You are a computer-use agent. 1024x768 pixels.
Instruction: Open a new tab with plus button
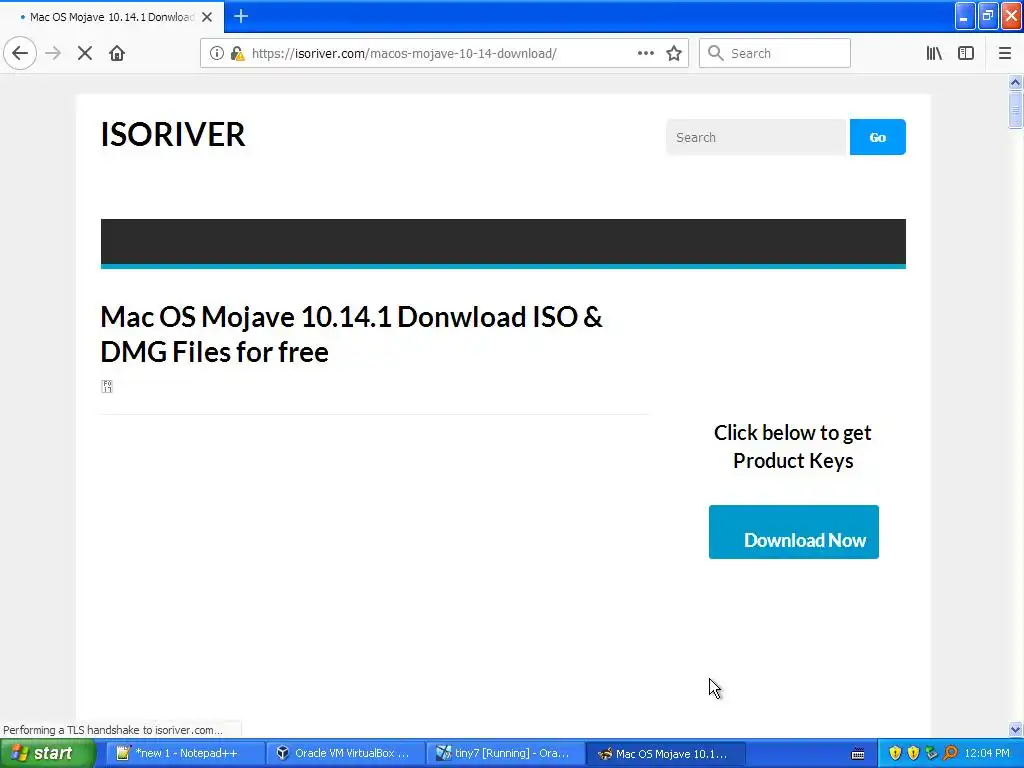[x=240, y=16]
